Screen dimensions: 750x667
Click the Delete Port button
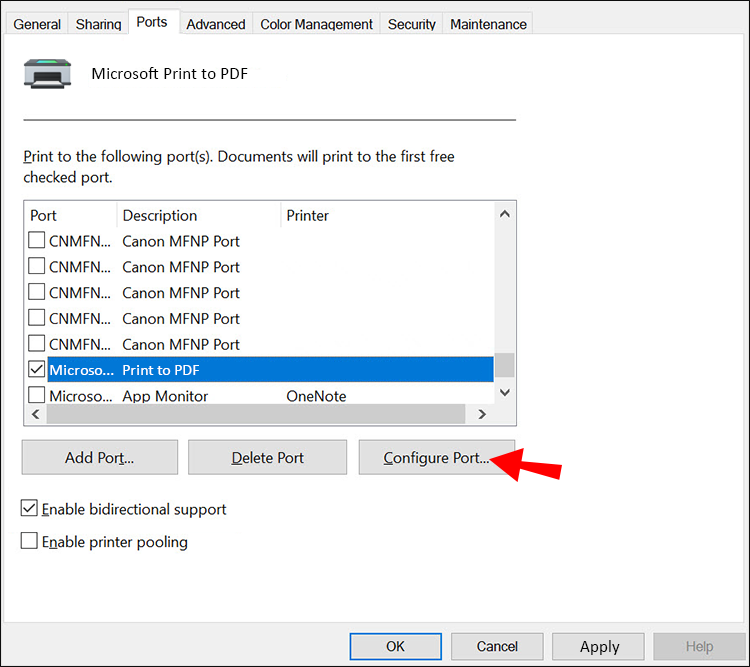tap(268, 458)
